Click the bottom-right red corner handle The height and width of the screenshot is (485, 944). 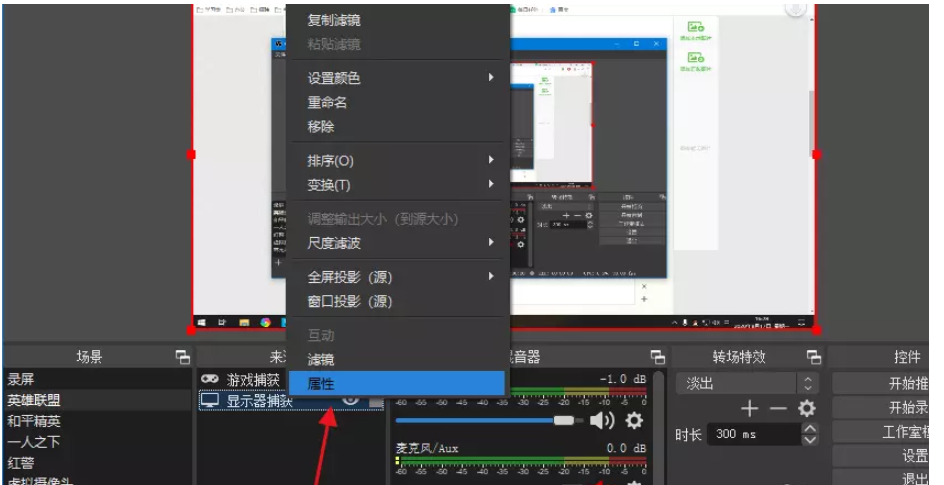click(816, 330)
